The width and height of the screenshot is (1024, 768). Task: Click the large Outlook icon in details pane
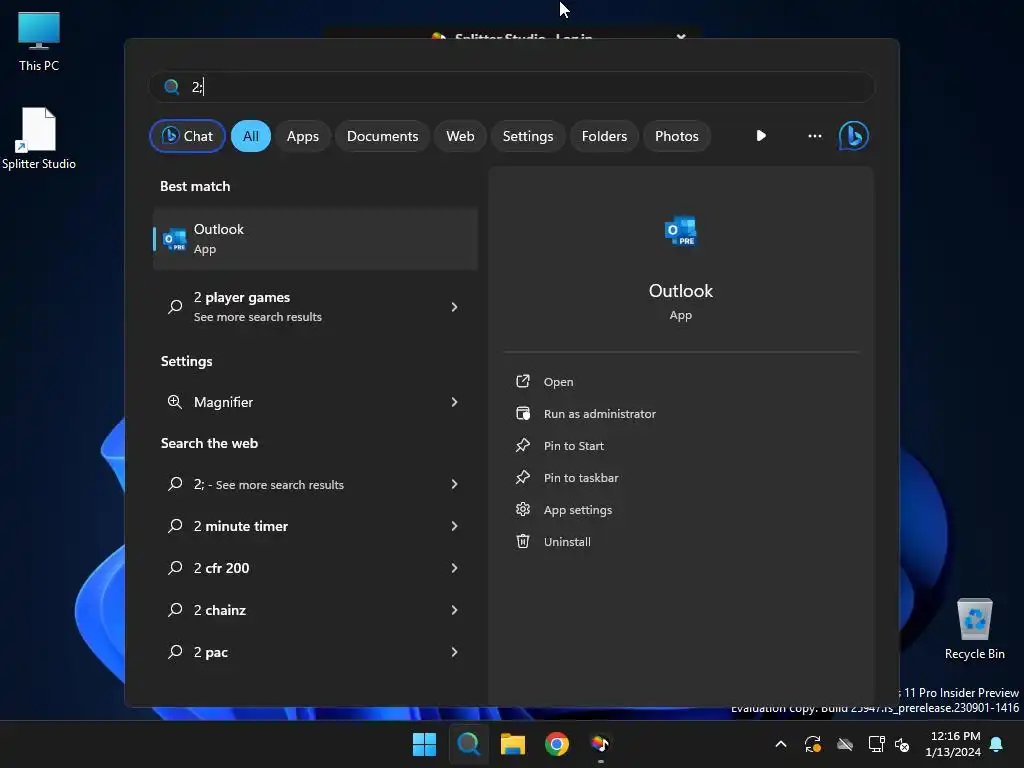pos(680,231)
